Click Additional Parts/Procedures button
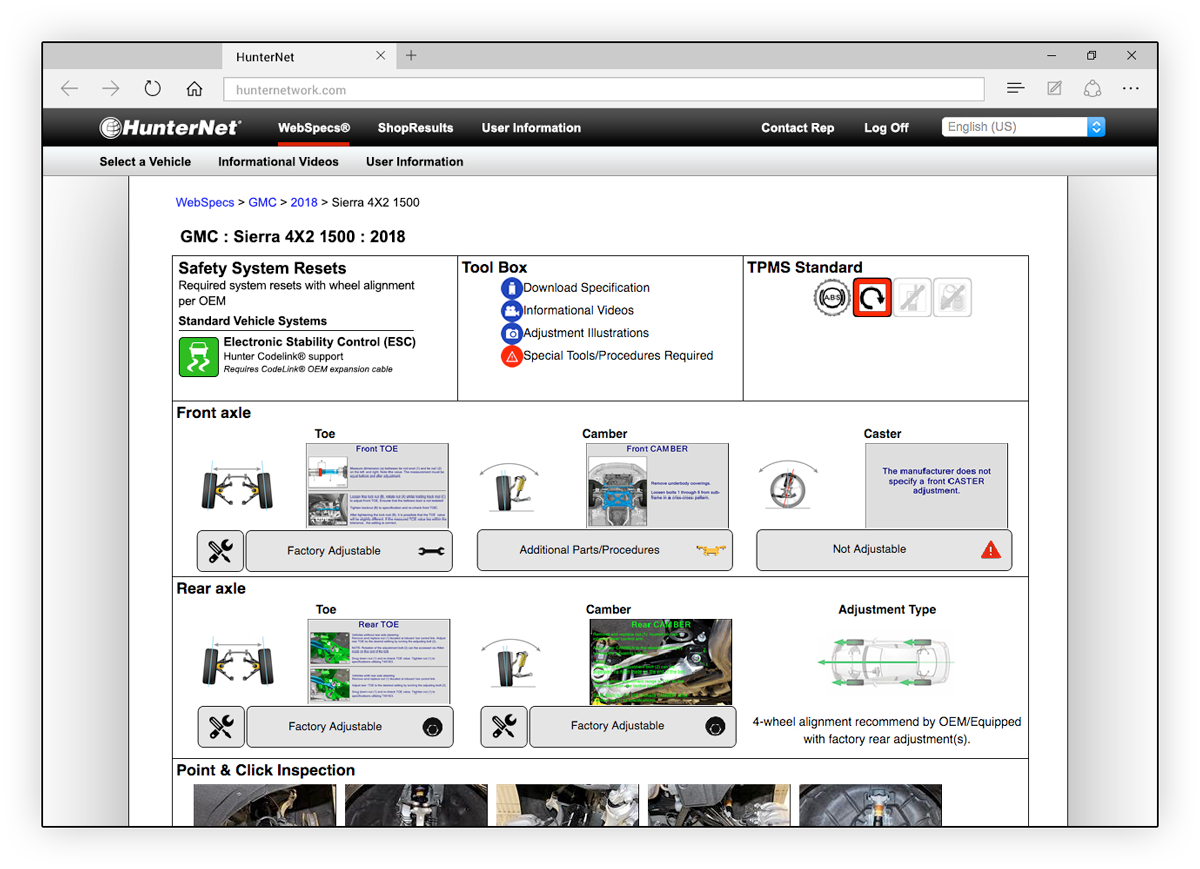Screen dimensions: 1200x869 [x=605, y=550]
